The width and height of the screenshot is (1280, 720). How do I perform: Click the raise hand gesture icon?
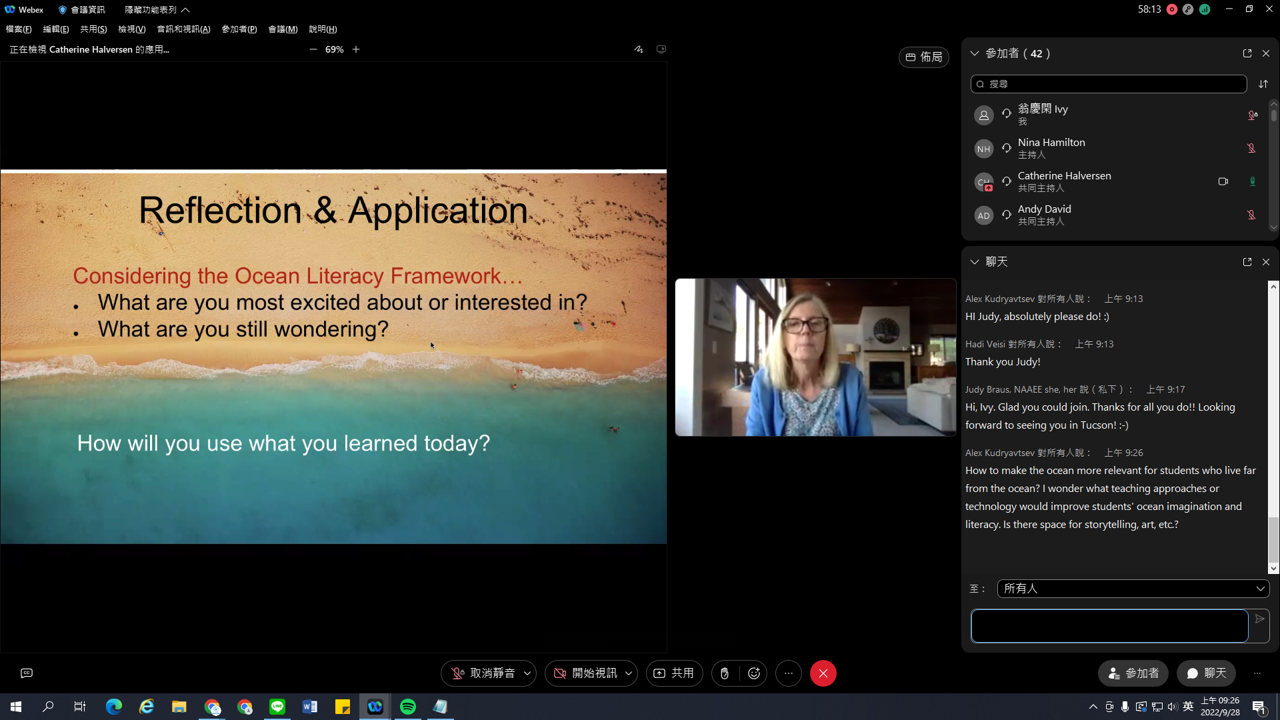(x=725, y=673)
